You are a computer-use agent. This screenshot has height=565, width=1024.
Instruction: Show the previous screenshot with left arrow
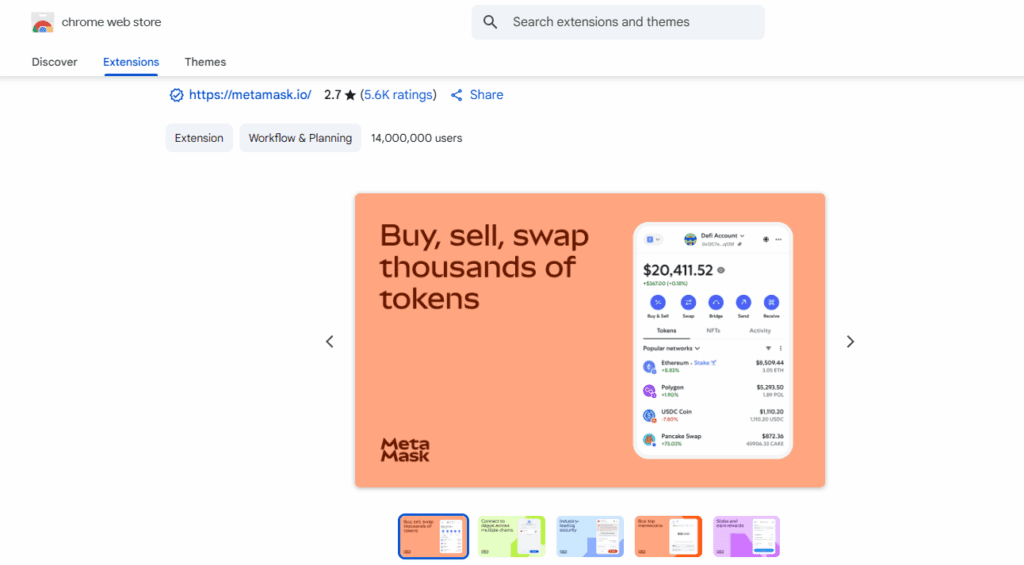(x=330, y=341)
